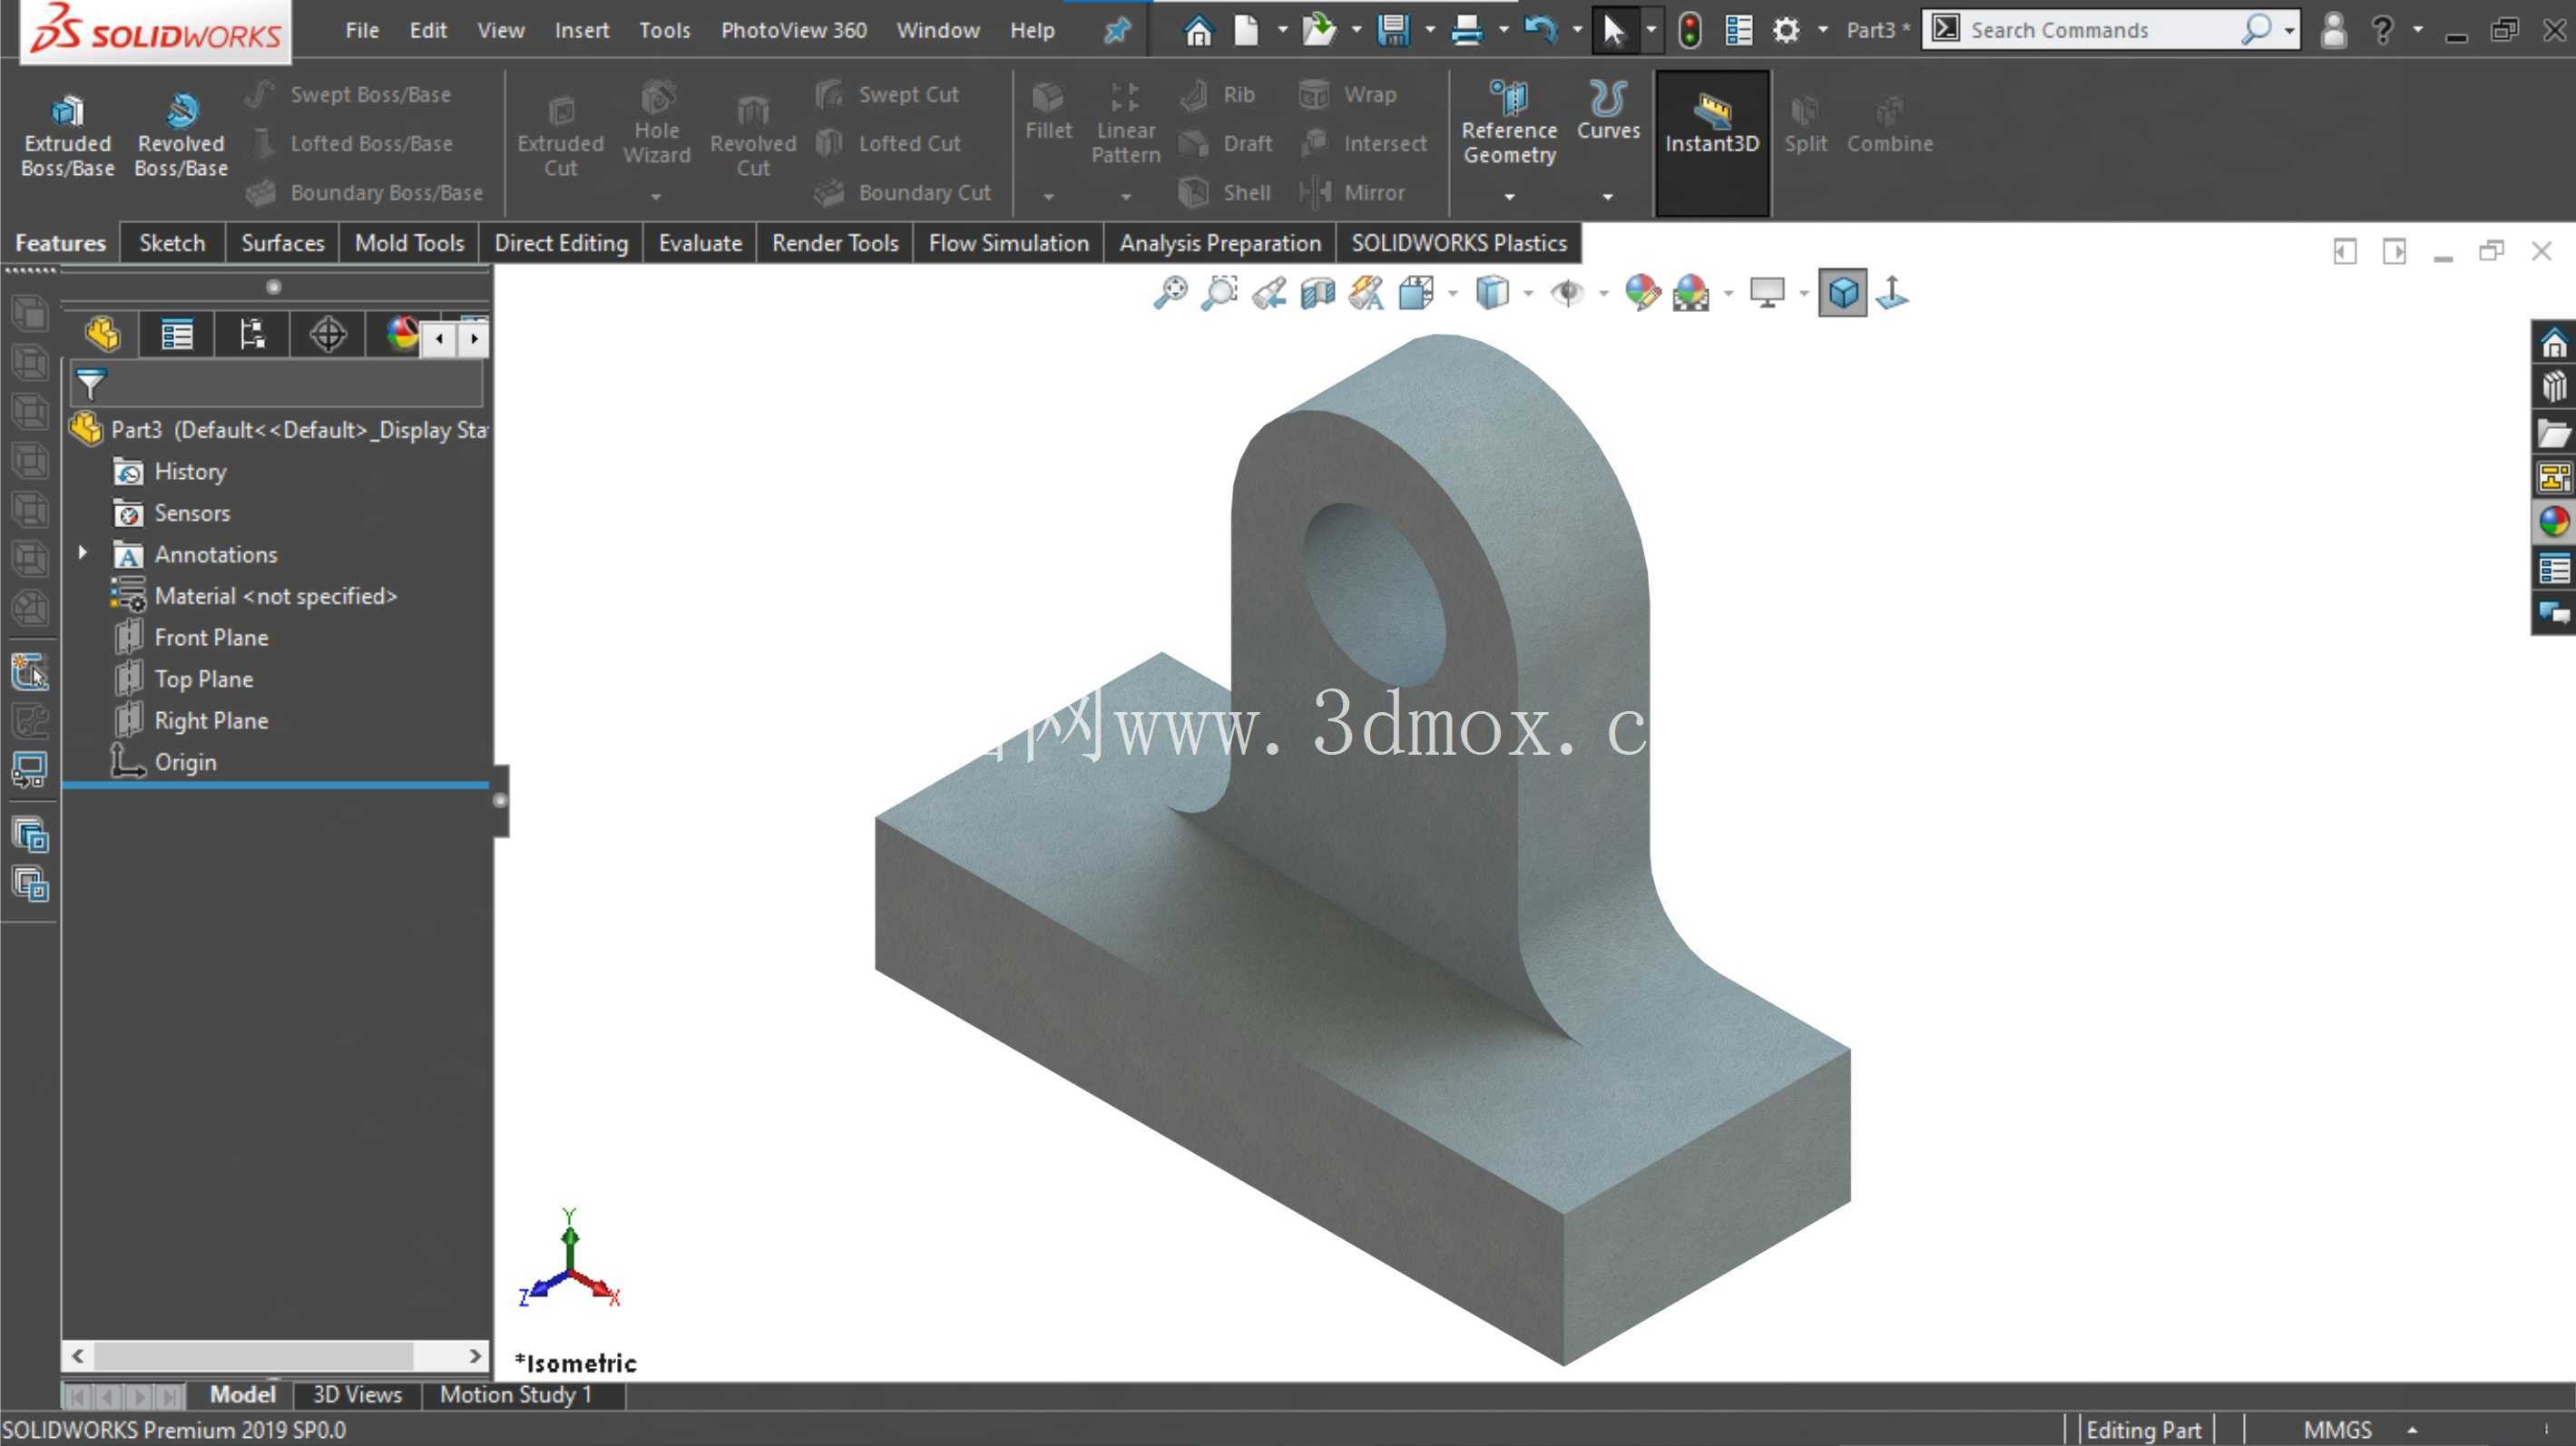Open SOLIDWORKS Resources home task pane
The width and height of the screenshot is (2576, 1446).
[2554, 343]
